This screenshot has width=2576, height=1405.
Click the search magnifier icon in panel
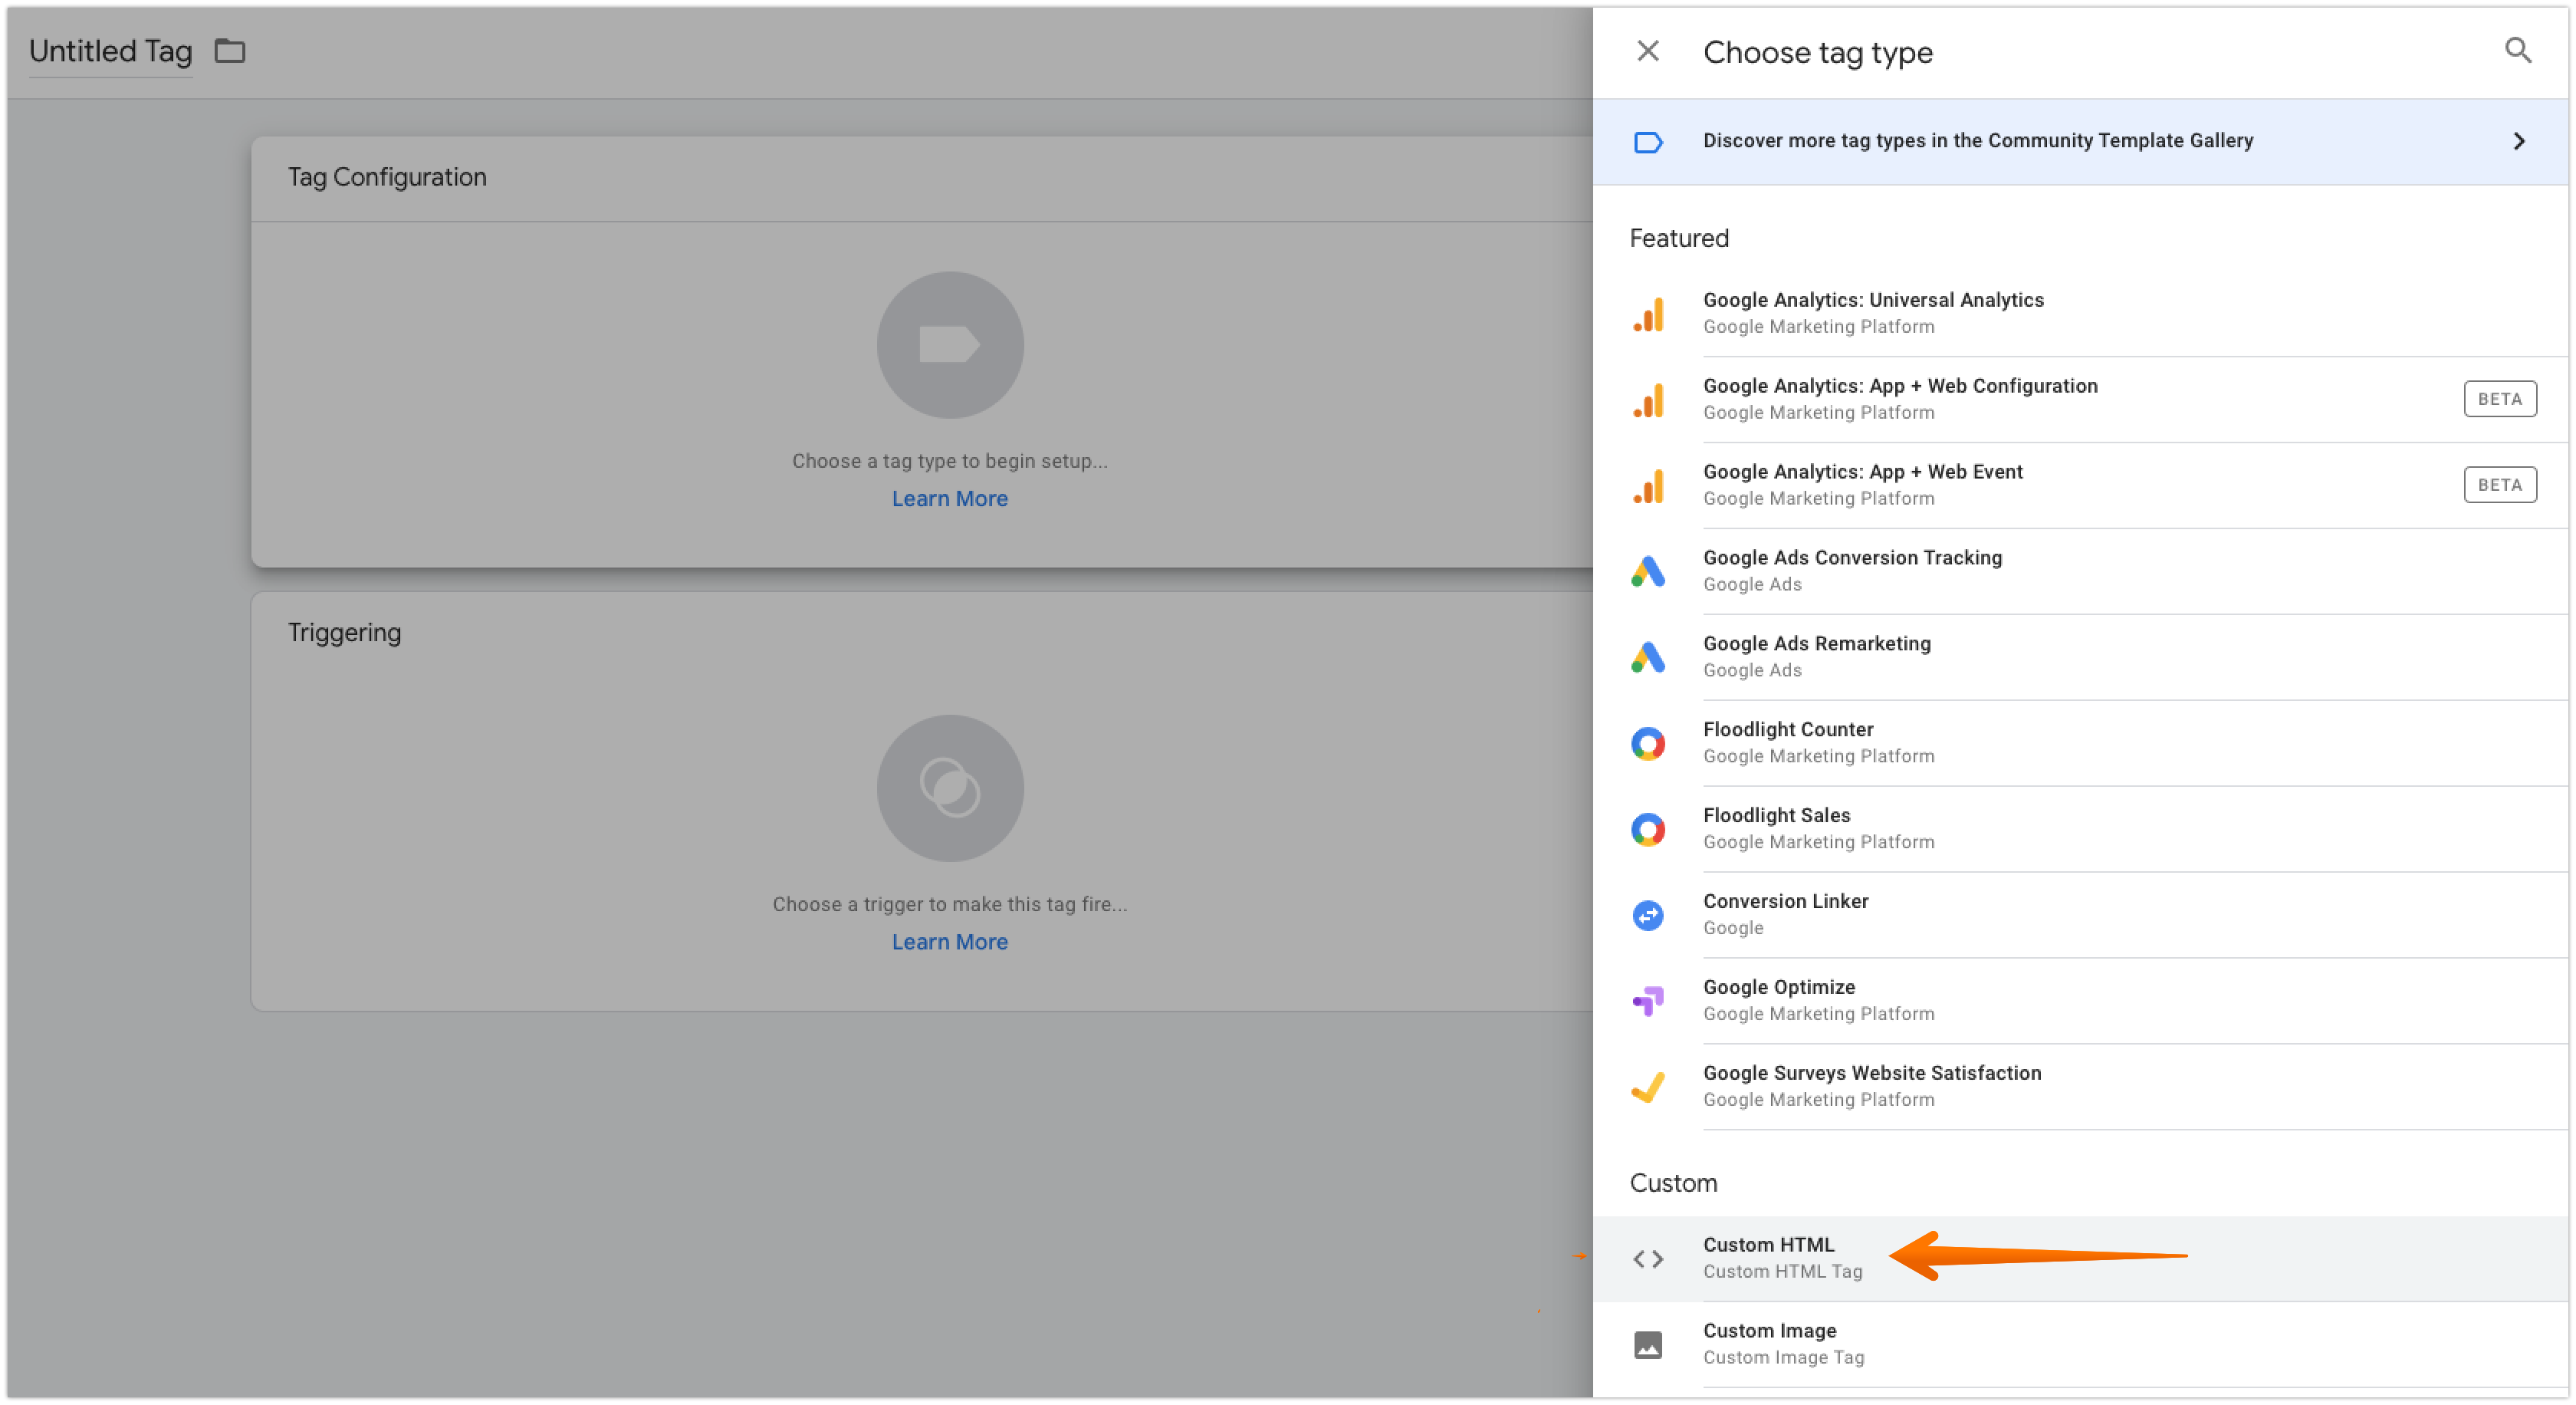[2517, 50]
